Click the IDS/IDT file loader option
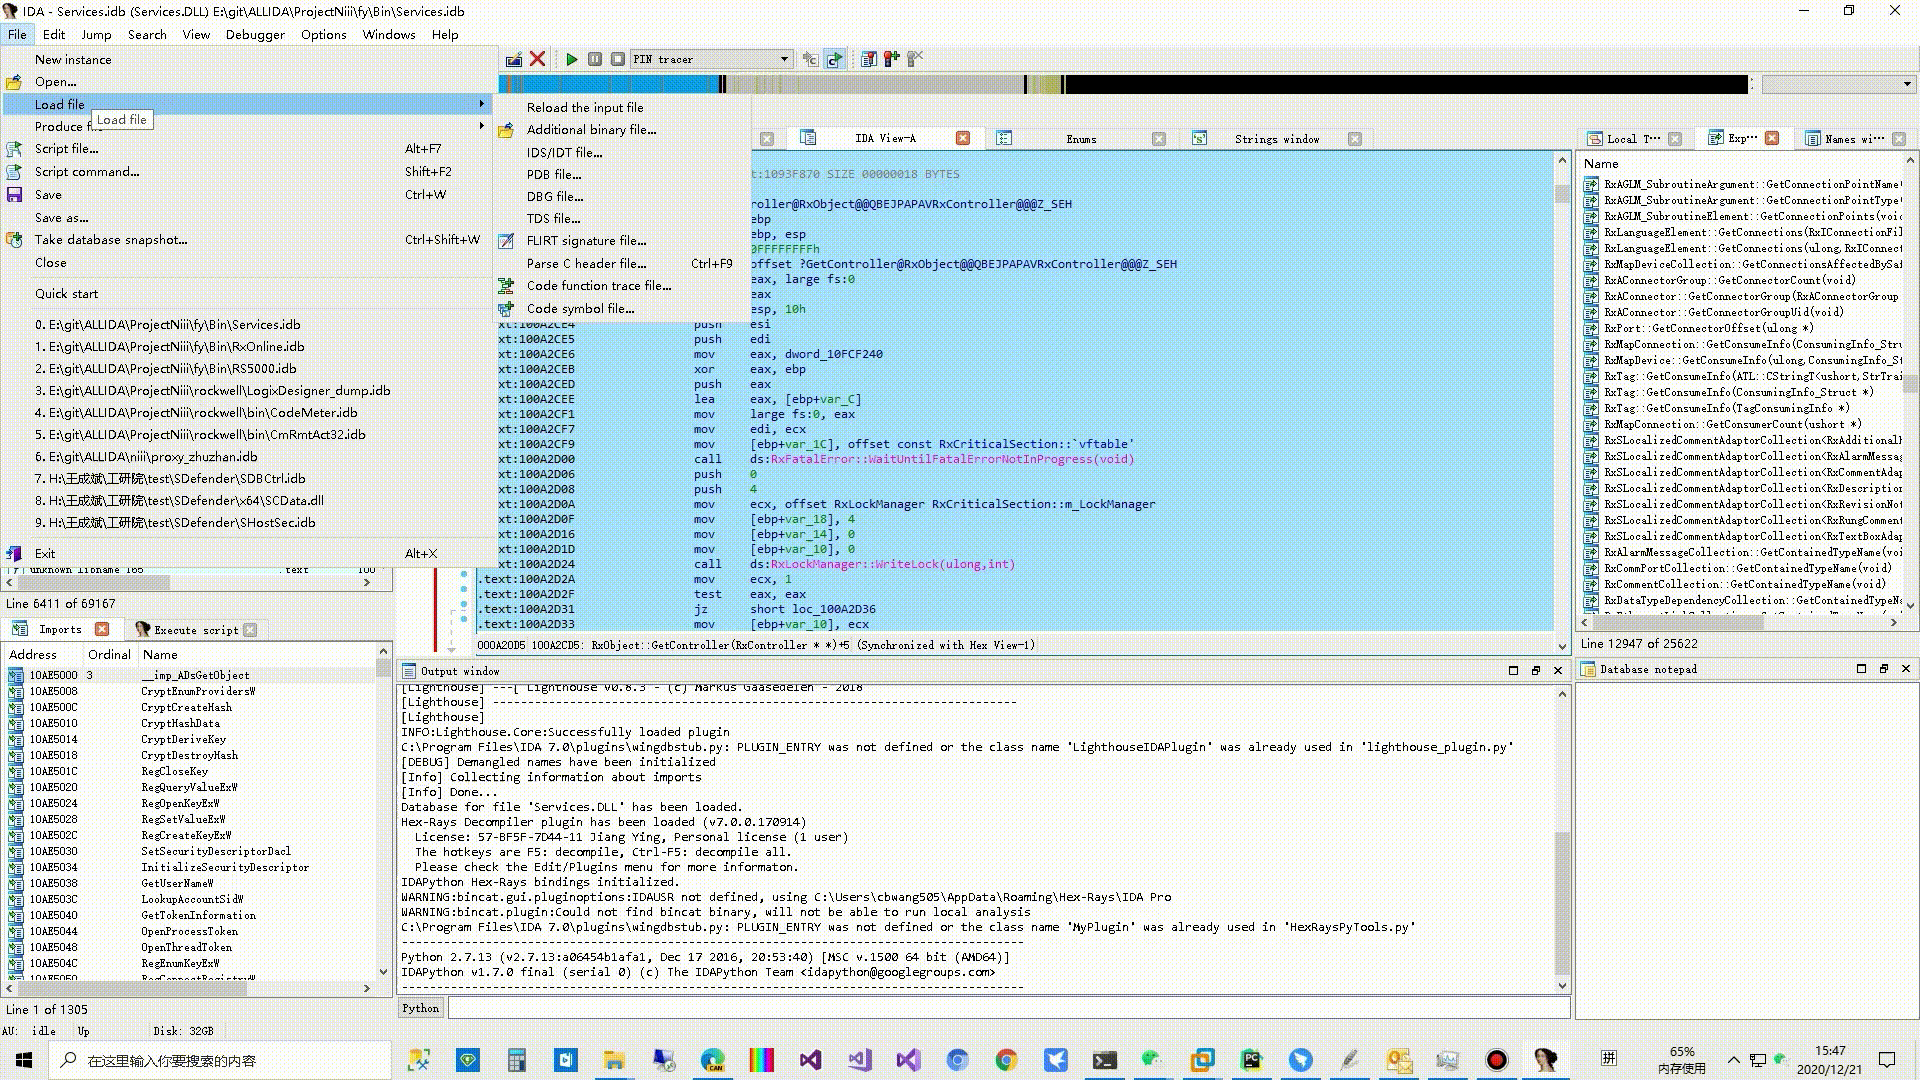This screenshot has height=1080, width=1920. (564, 152)
